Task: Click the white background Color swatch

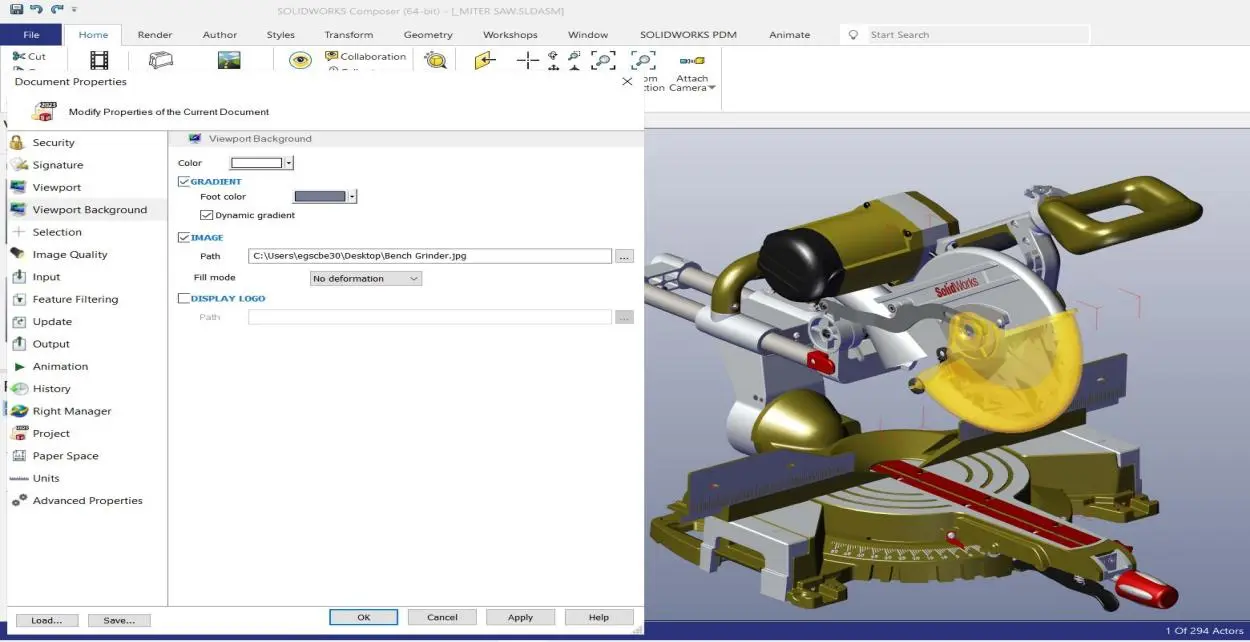Action: tap(257, 163)
